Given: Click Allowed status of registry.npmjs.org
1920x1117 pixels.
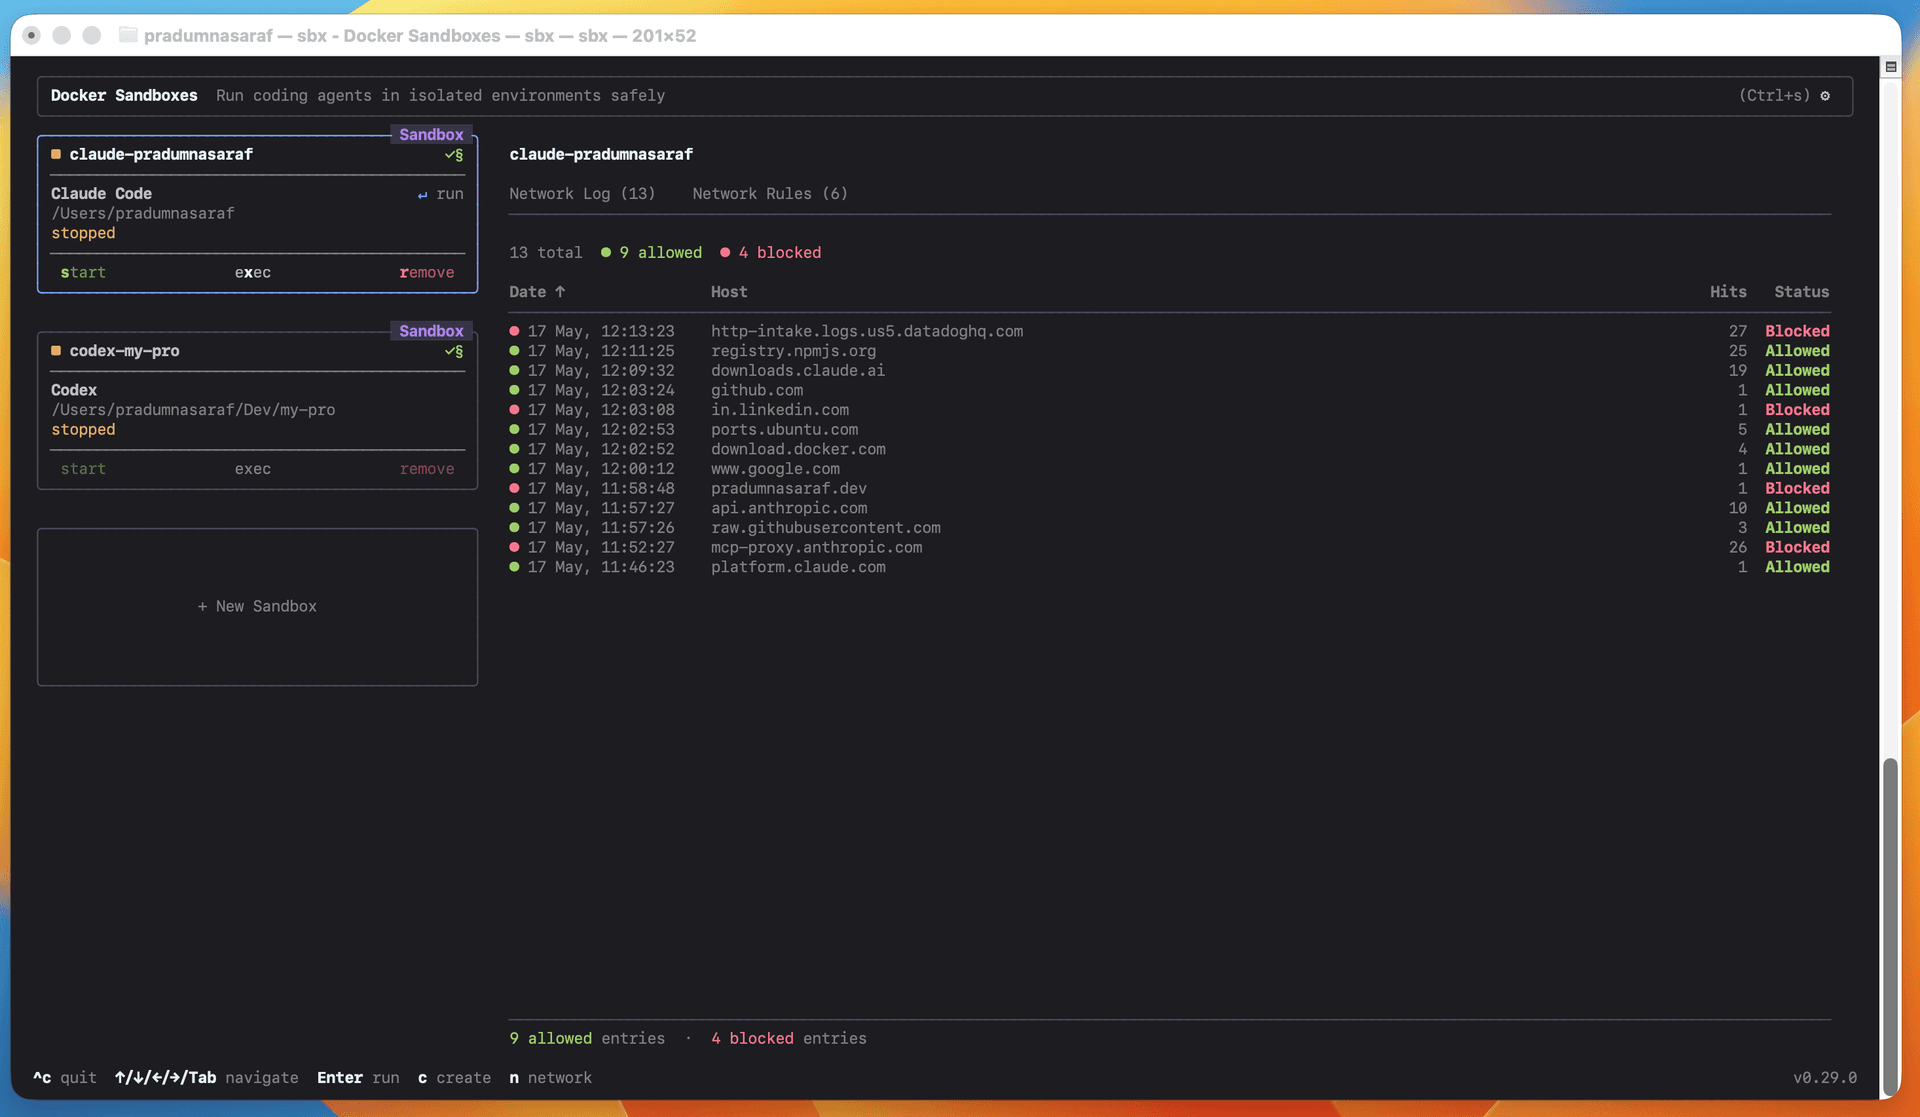Looking at the screenshot, I should click(x=1797, y=351).
